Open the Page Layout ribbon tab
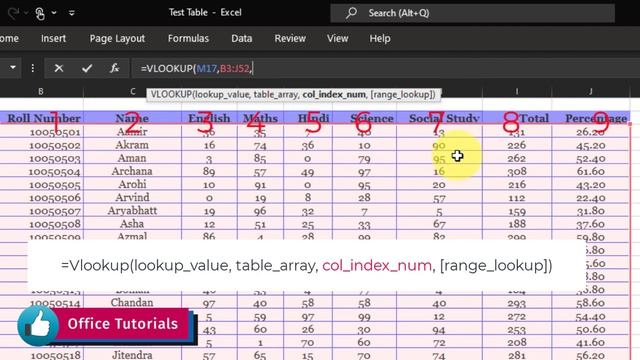Image resolution: width=640 pixels, height=360 pixels. pos(117,38)
